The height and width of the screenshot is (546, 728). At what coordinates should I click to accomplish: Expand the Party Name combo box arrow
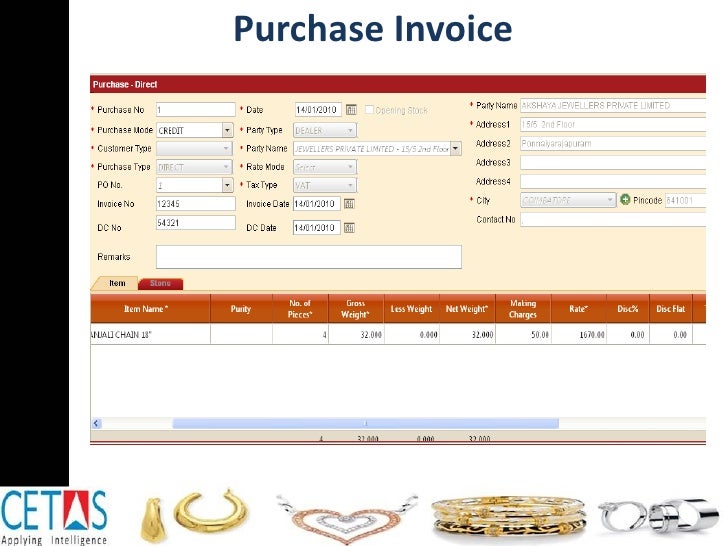click(x=455, y=149)
